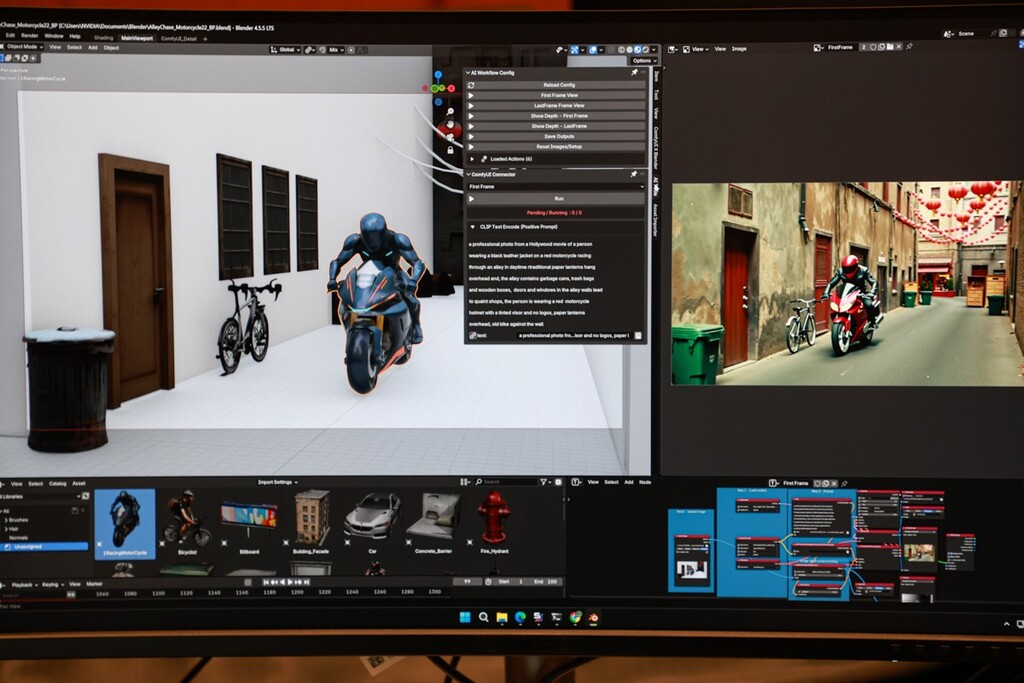Open Import Settings dropdown in asset browser
Viewport: 1024px width, 683px height.
pos(278,483)
